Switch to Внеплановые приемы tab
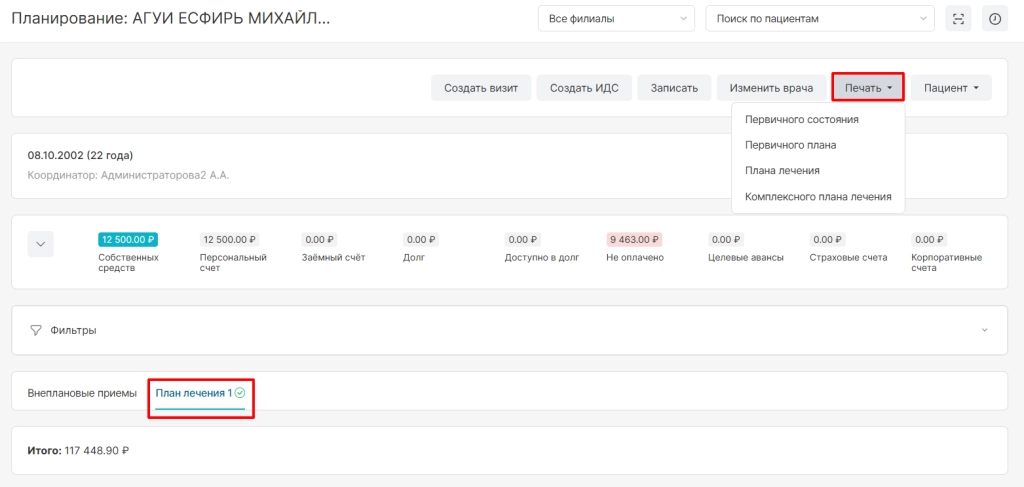 82,394
